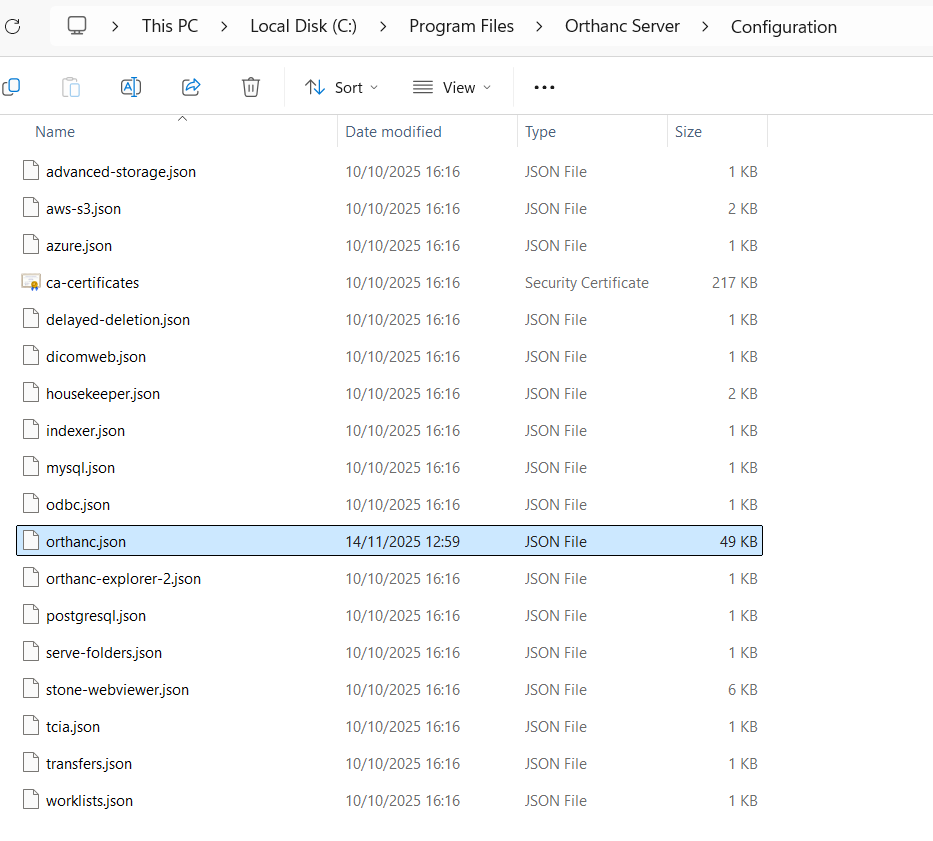
Task: Select the transfers.json file
Action: point(89,764)
